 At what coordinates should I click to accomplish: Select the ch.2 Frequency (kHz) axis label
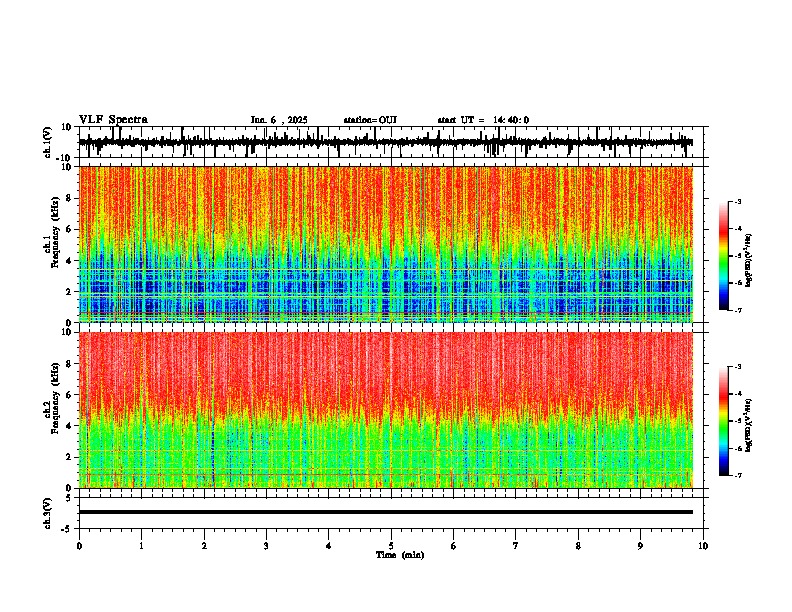55,400
